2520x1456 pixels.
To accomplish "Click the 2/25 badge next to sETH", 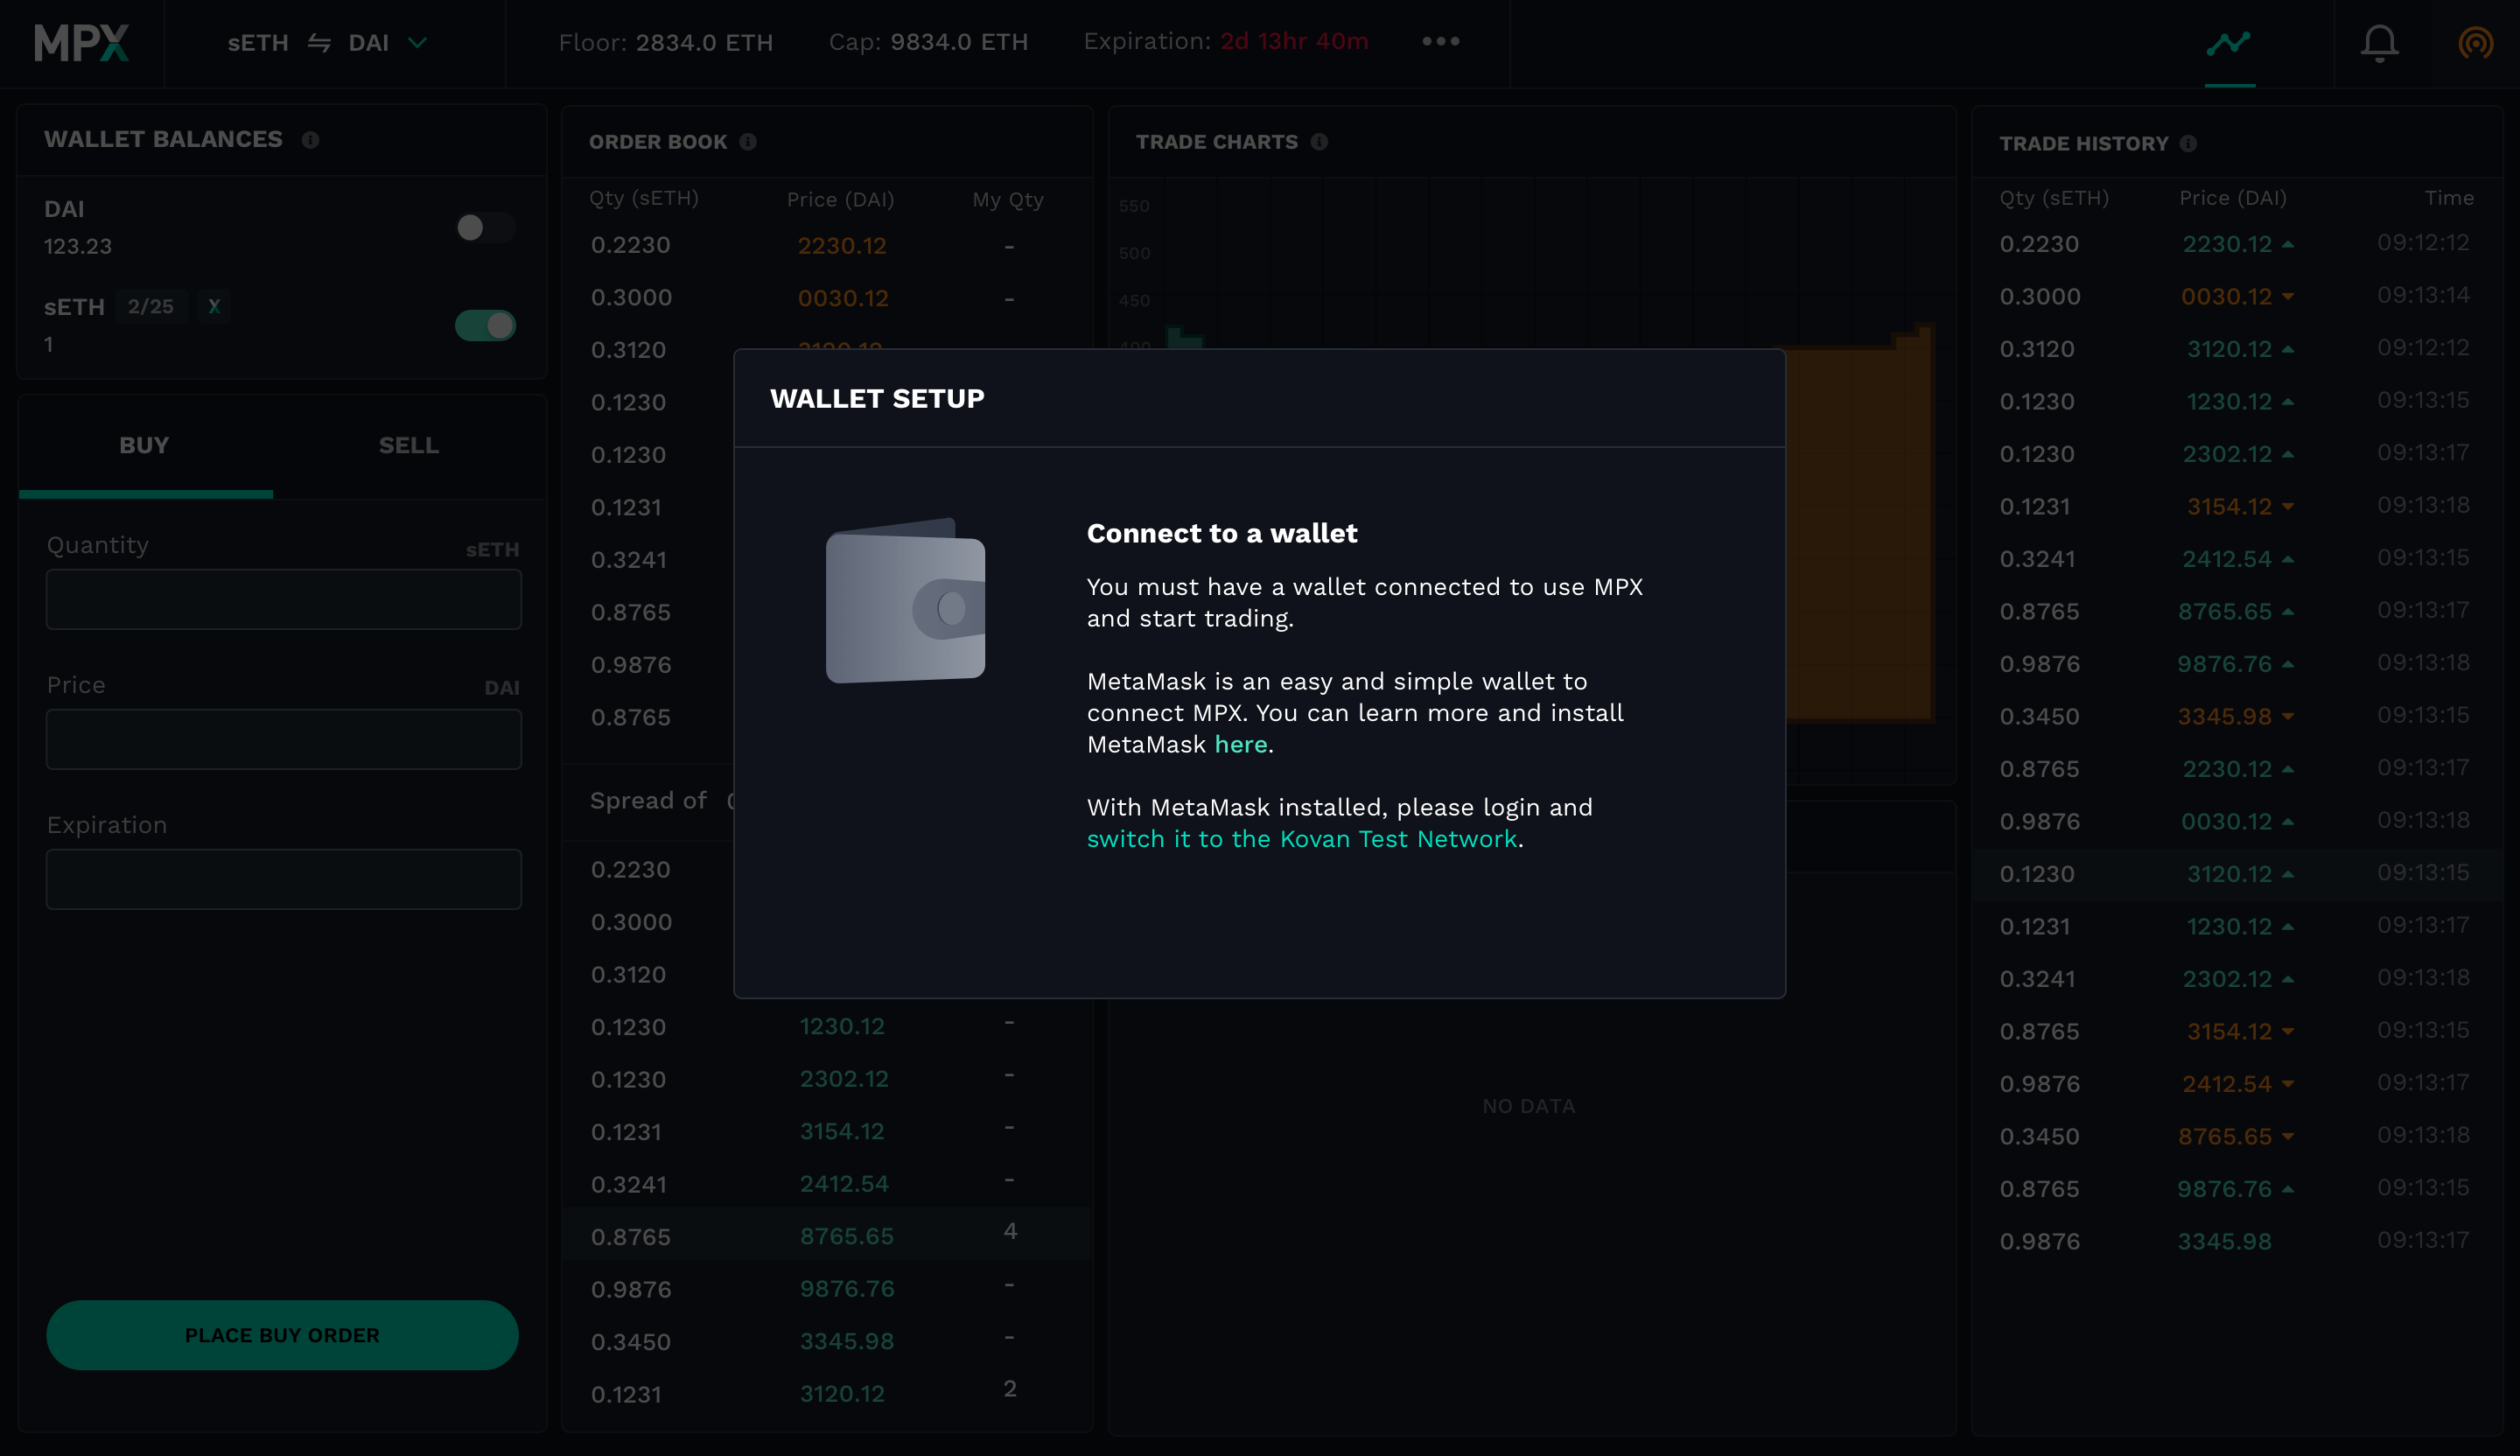I will click(151, 306).
